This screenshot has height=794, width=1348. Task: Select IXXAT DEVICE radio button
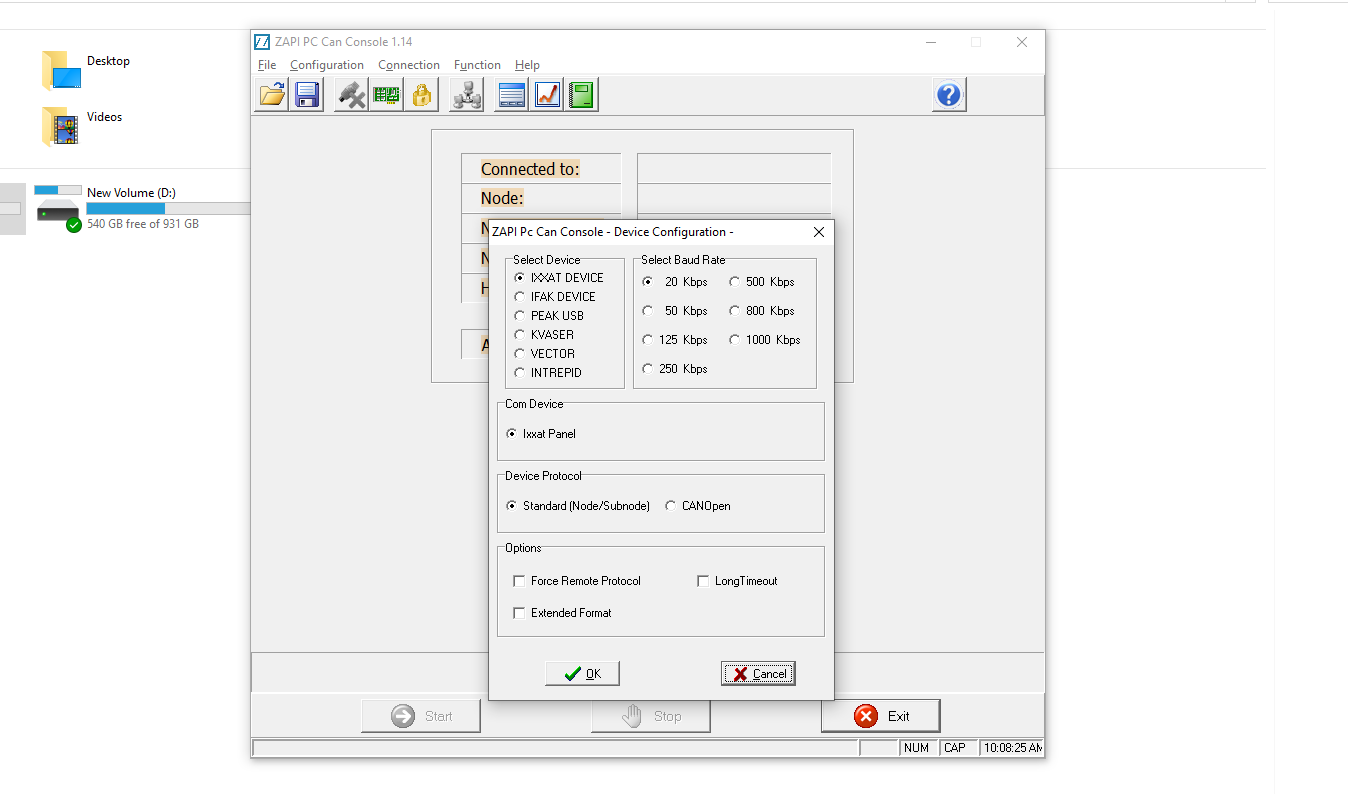pos(559,278)
